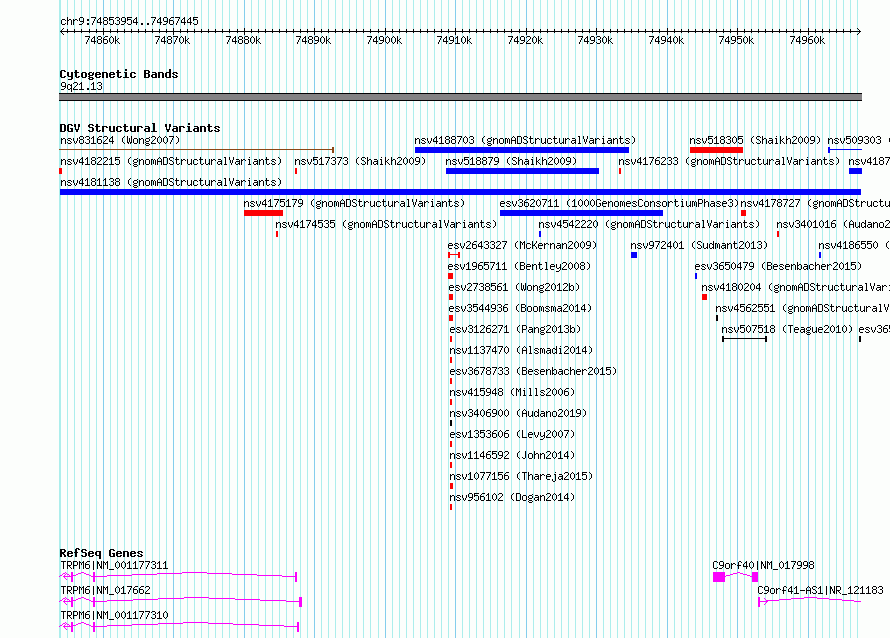This screenshot has height=638, width=890.
Task: Click nsv1146592 (John2014) label
Action: coord(512,455)
